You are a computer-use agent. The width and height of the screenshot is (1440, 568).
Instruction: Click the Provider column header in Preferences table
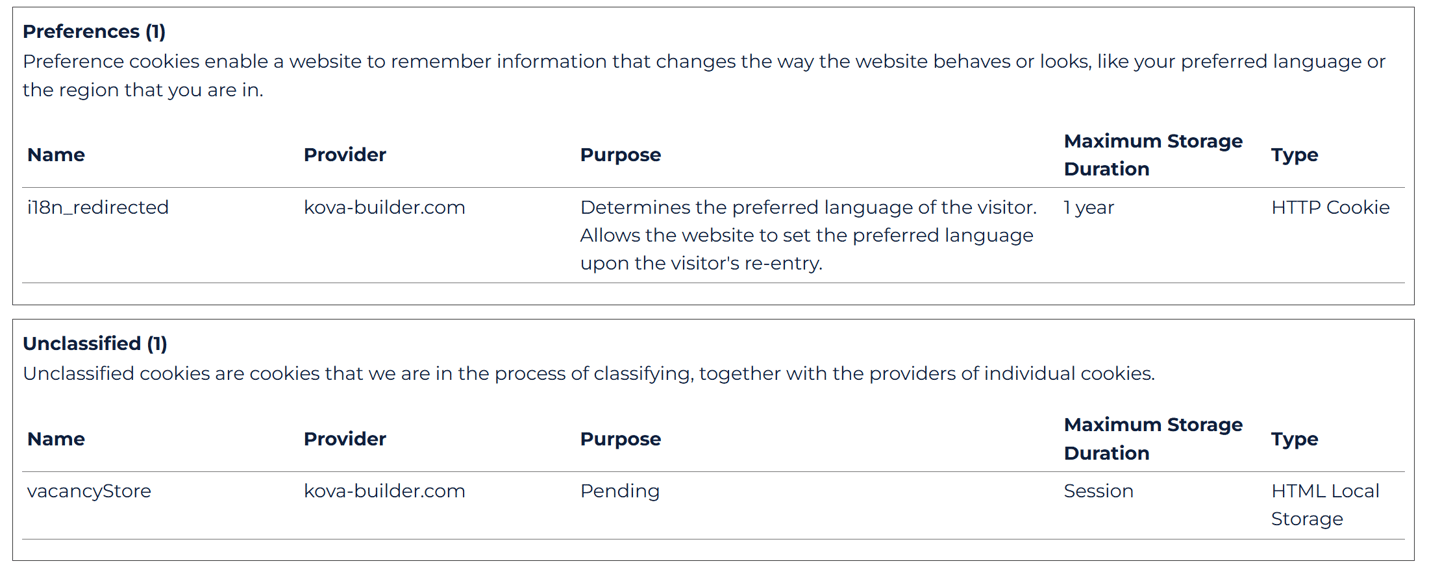tap(345, 155)
